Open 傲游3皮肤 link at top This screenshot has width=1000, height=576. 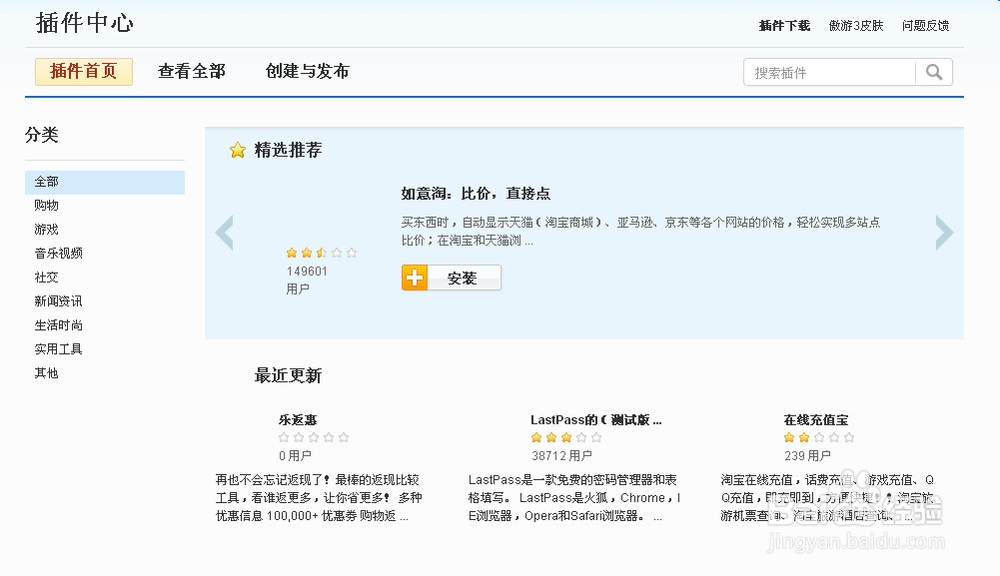(x=856, y=26)
